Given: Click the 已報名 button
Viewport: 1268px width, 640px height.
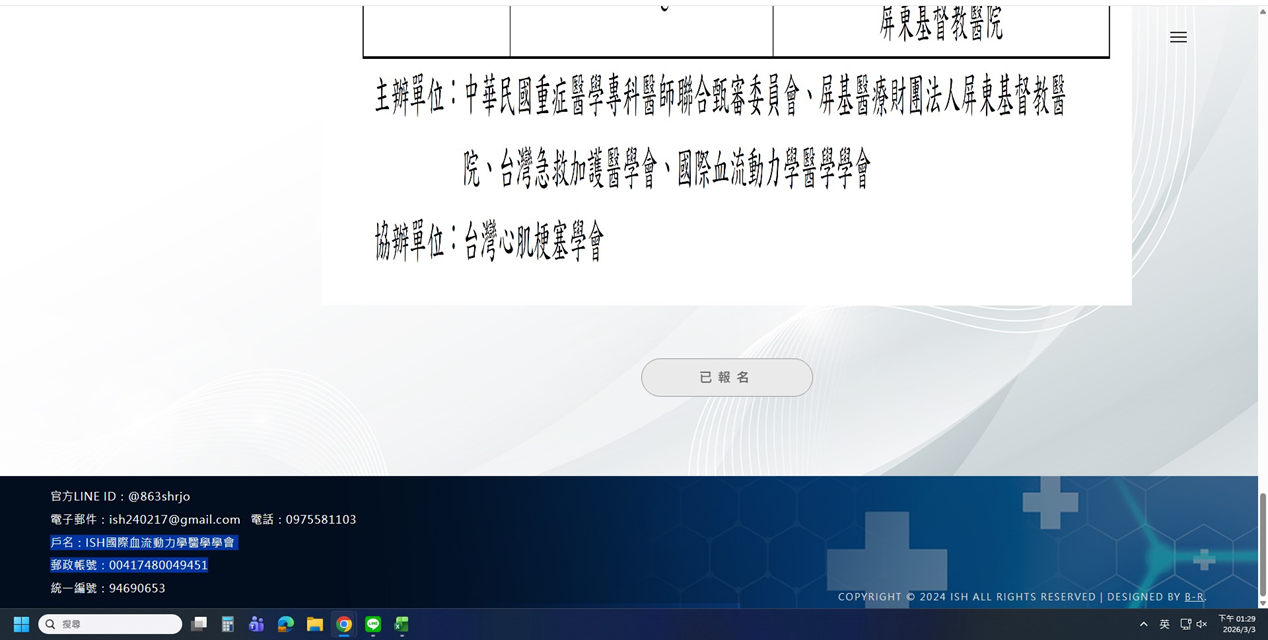Looking at the screenshot, I should 726,377.
